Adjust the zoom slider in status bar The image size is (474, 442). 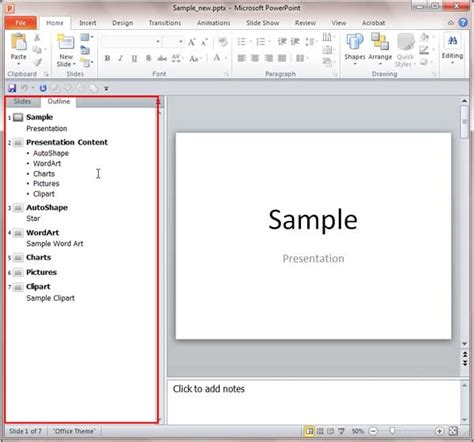(393, 431)
